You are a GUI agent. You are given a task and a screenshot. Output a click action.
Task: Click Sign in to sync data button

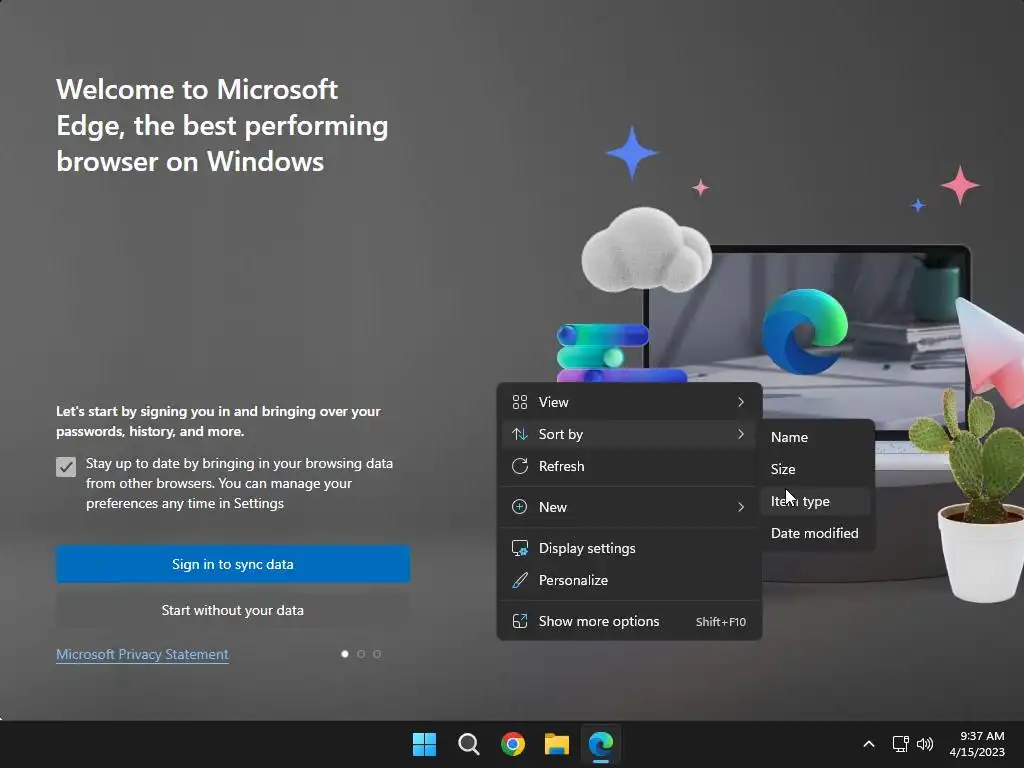(233, 564)
